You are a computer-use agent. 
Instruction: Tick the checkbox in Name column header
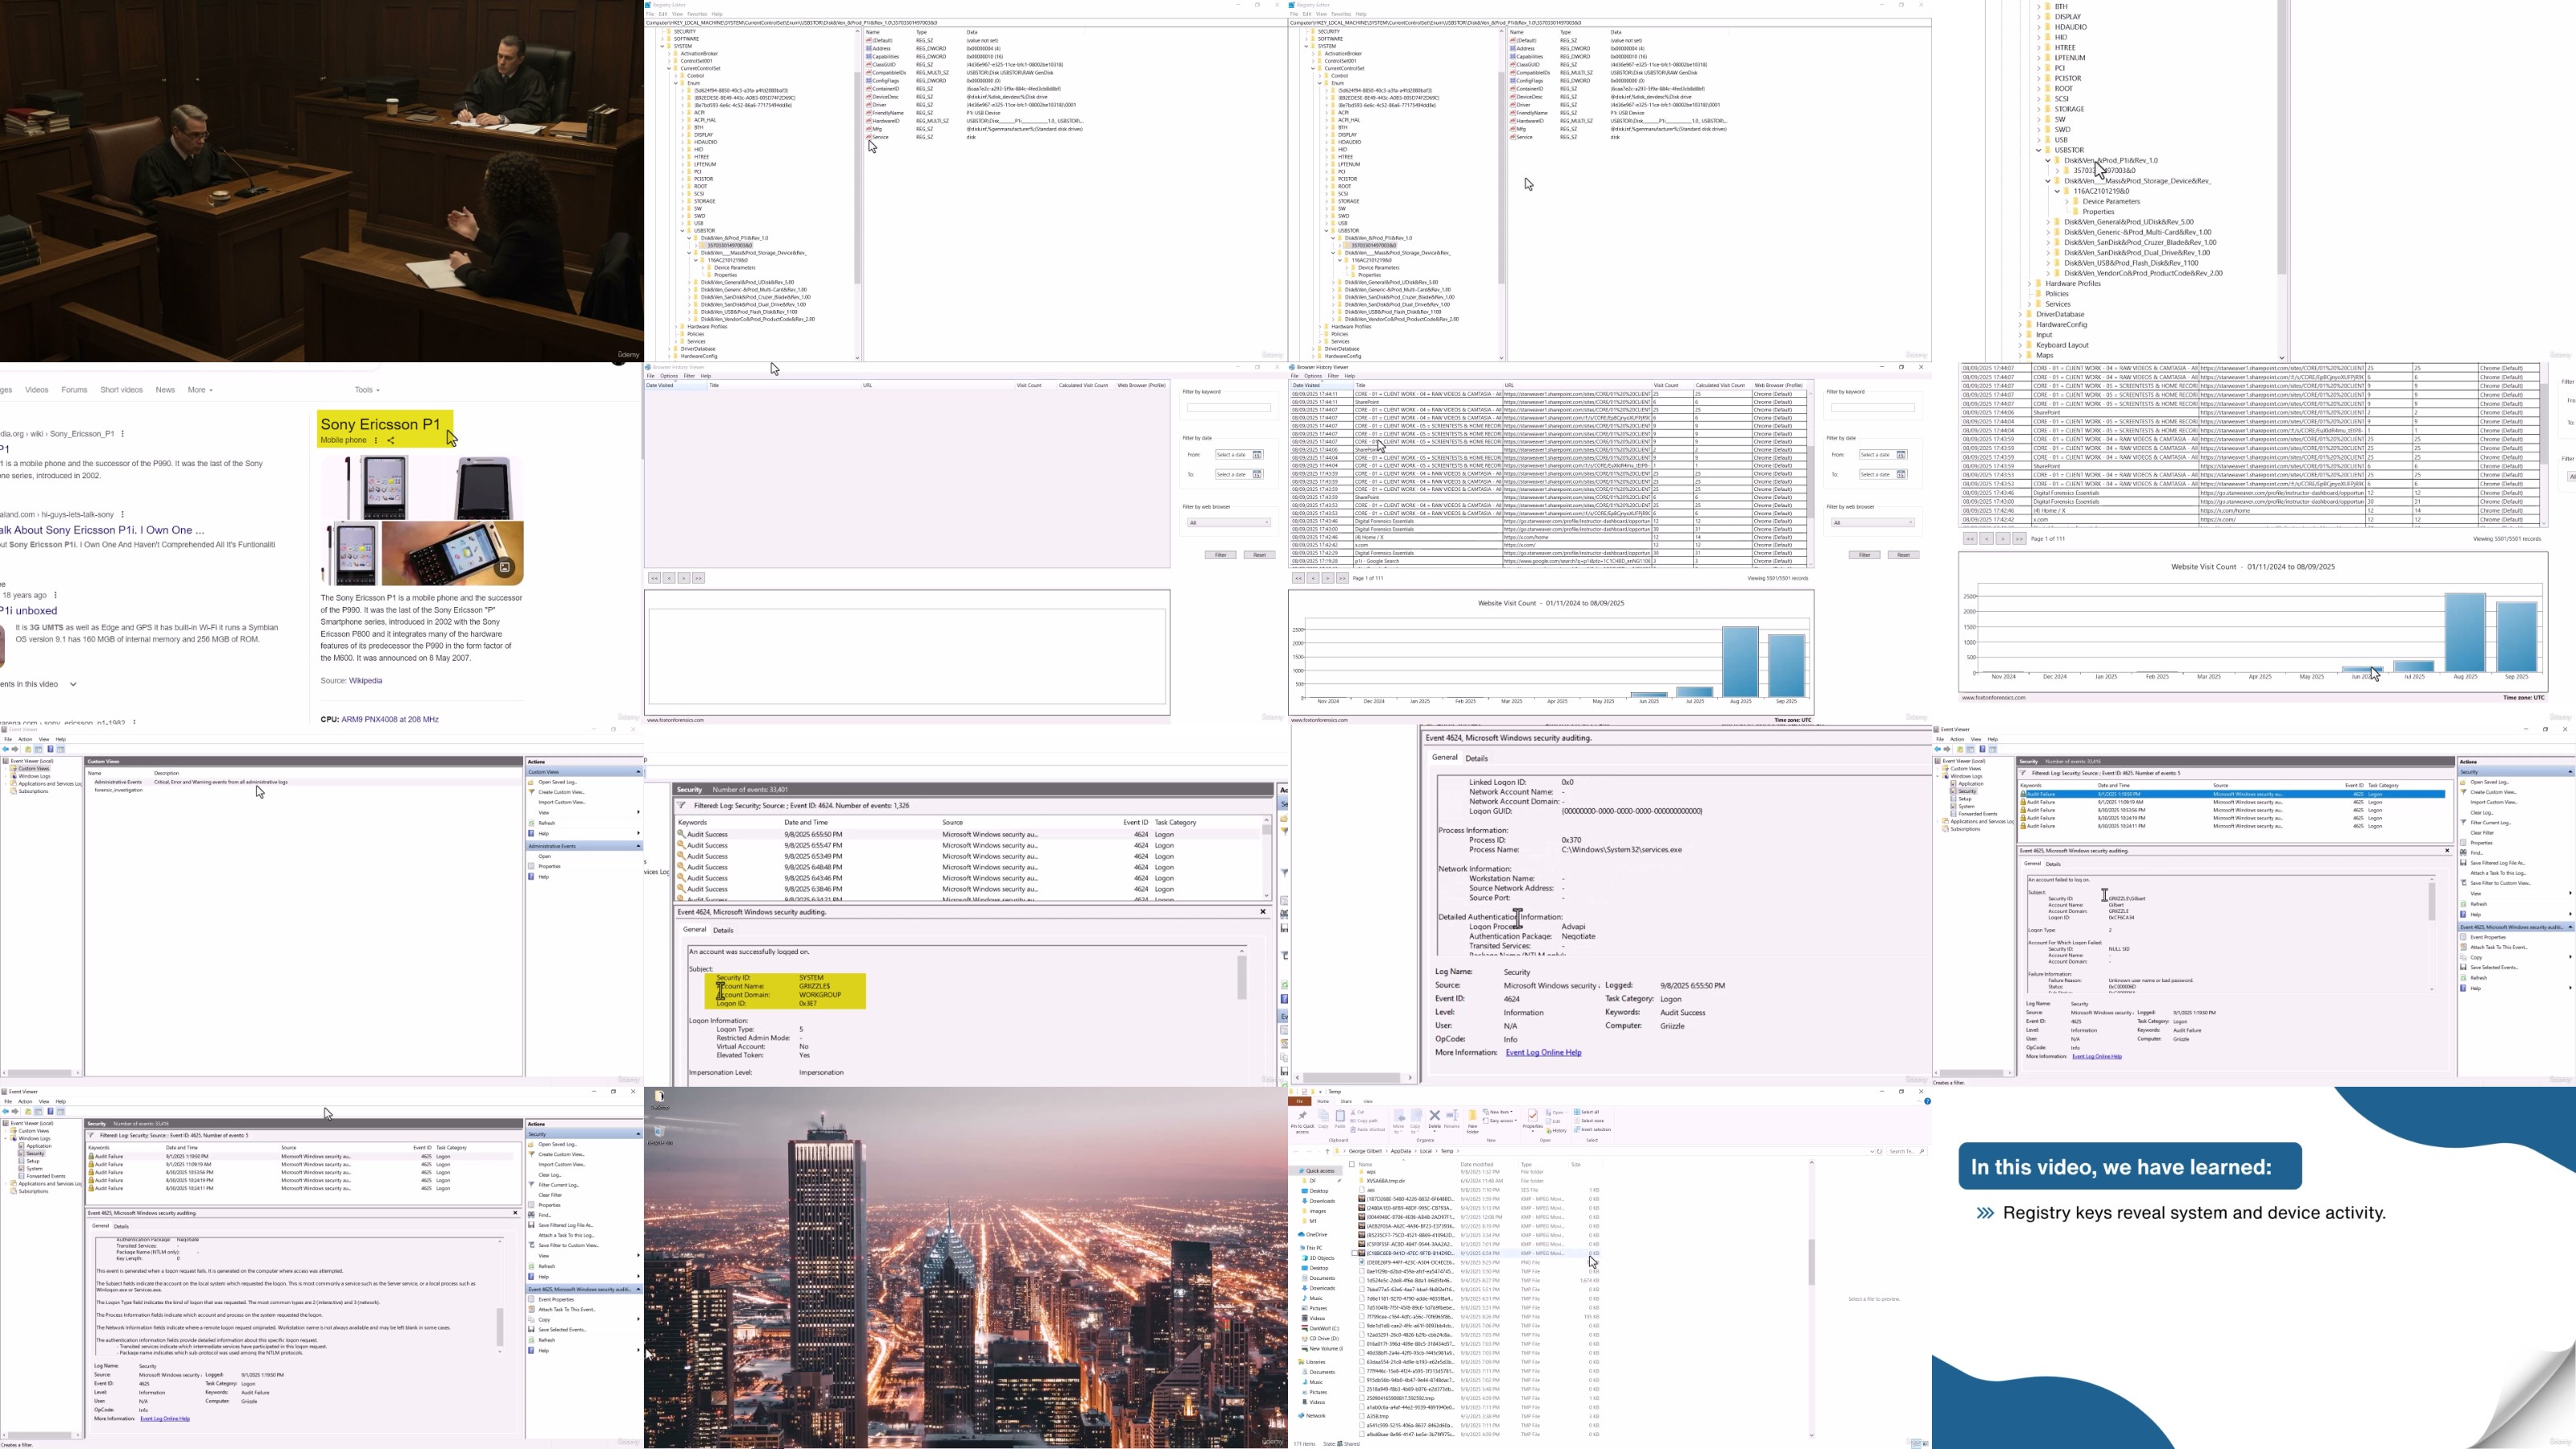[x=1352, y=1164]
